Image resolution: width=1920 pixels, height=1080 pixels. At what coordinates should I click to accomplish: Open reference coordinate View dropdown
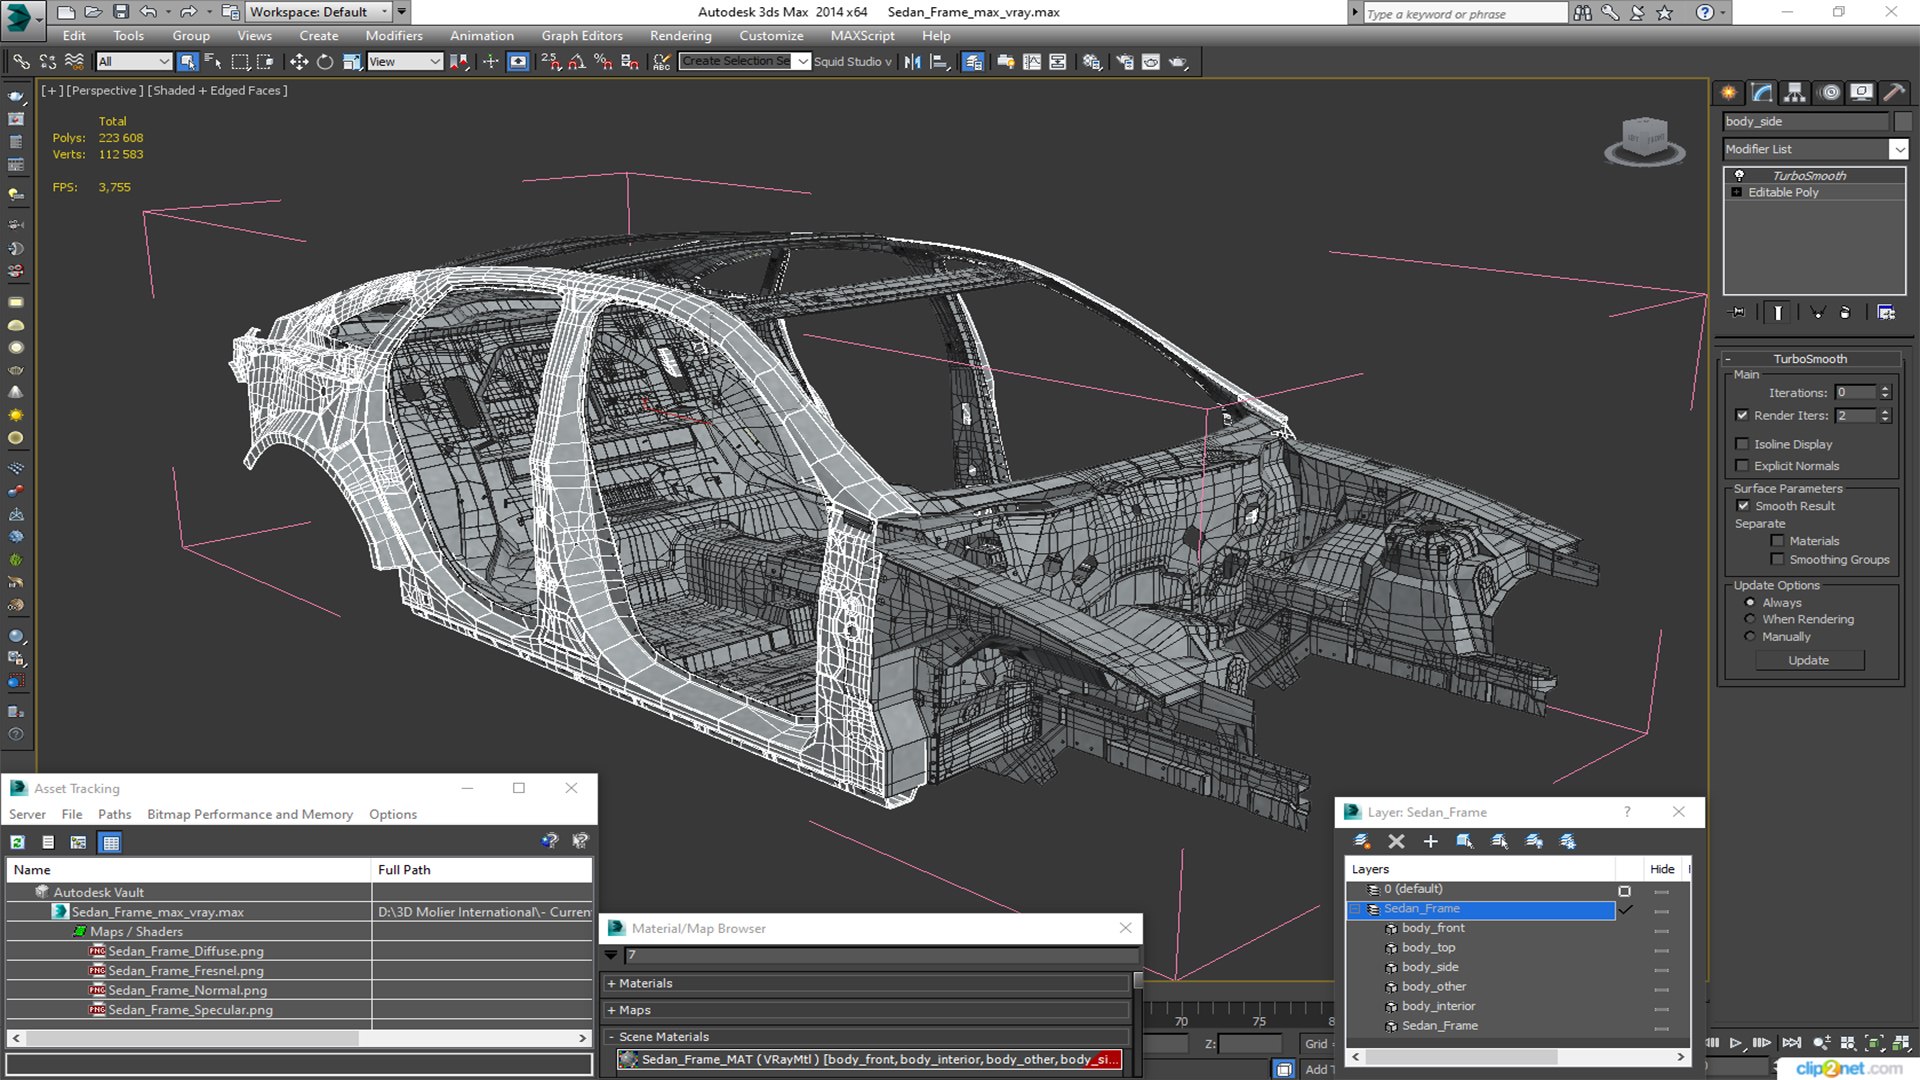coord(405,62)
